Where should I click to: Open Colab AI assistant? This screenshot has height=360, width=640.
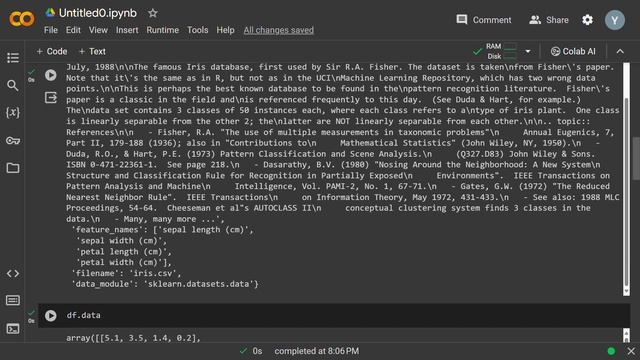pos(573,51)
